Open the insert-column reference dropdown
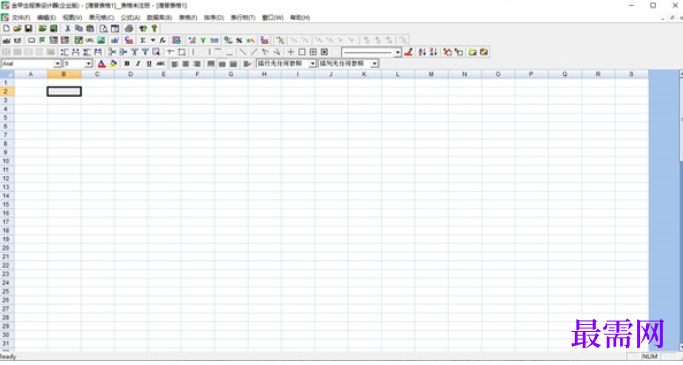Image resolution: width=683 pixels, height=365 pixels. pyautogui.click(x=374, y=64)
